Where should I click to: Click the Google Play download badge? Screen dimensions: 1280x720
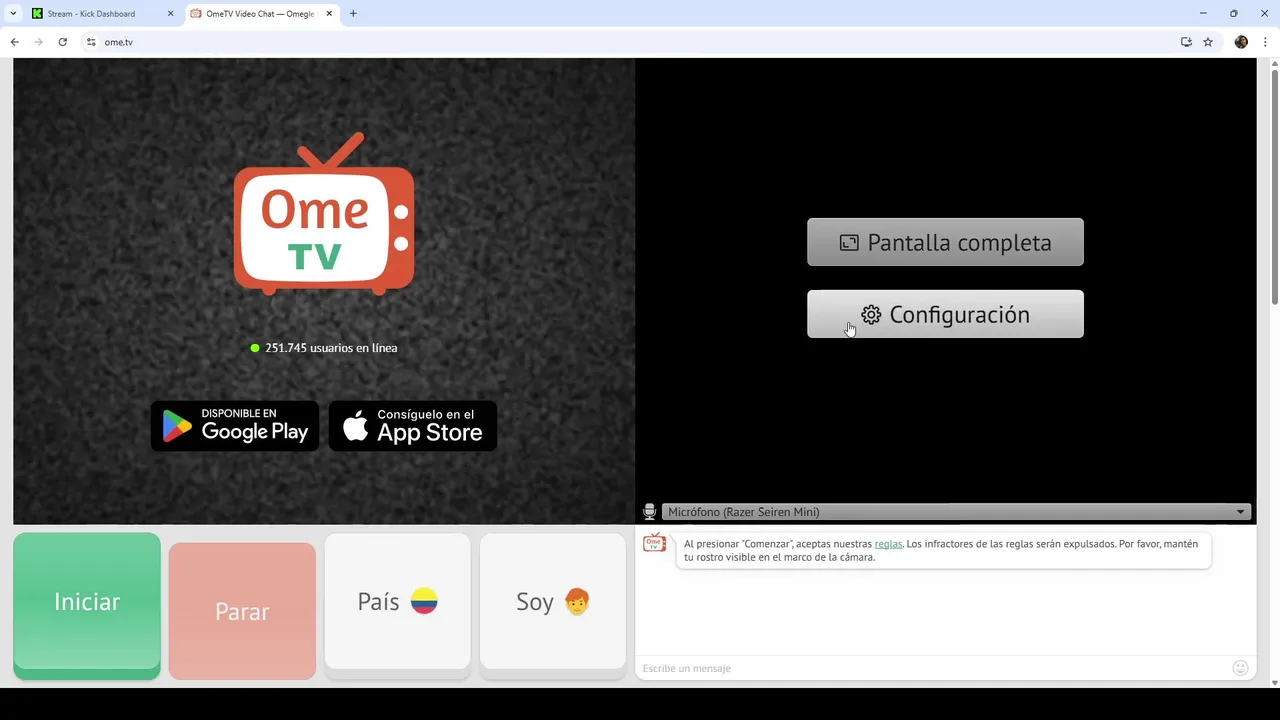click(235, 426)
